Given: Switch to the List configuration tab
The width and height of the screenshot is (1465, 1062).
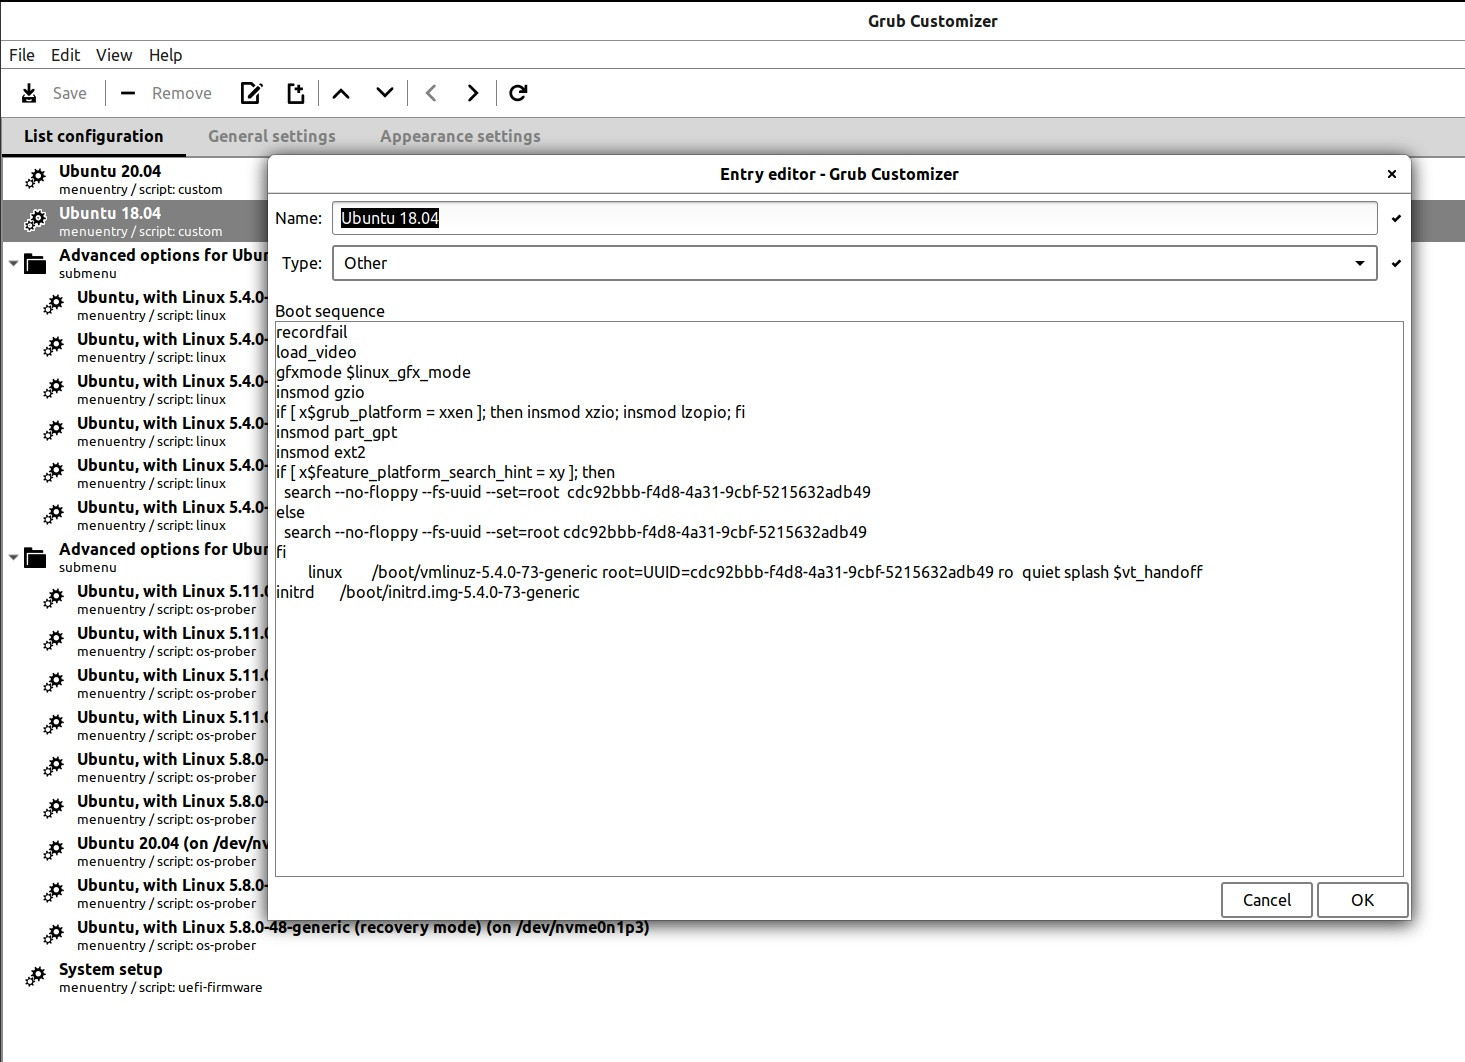Looking at the screenshot, I should [94, 136].
